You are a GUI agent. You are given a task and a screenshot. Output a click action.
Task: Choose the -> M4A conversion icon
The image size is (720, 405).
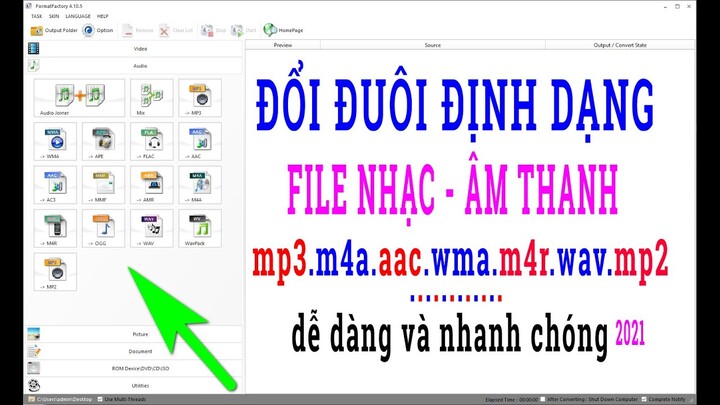200,185
